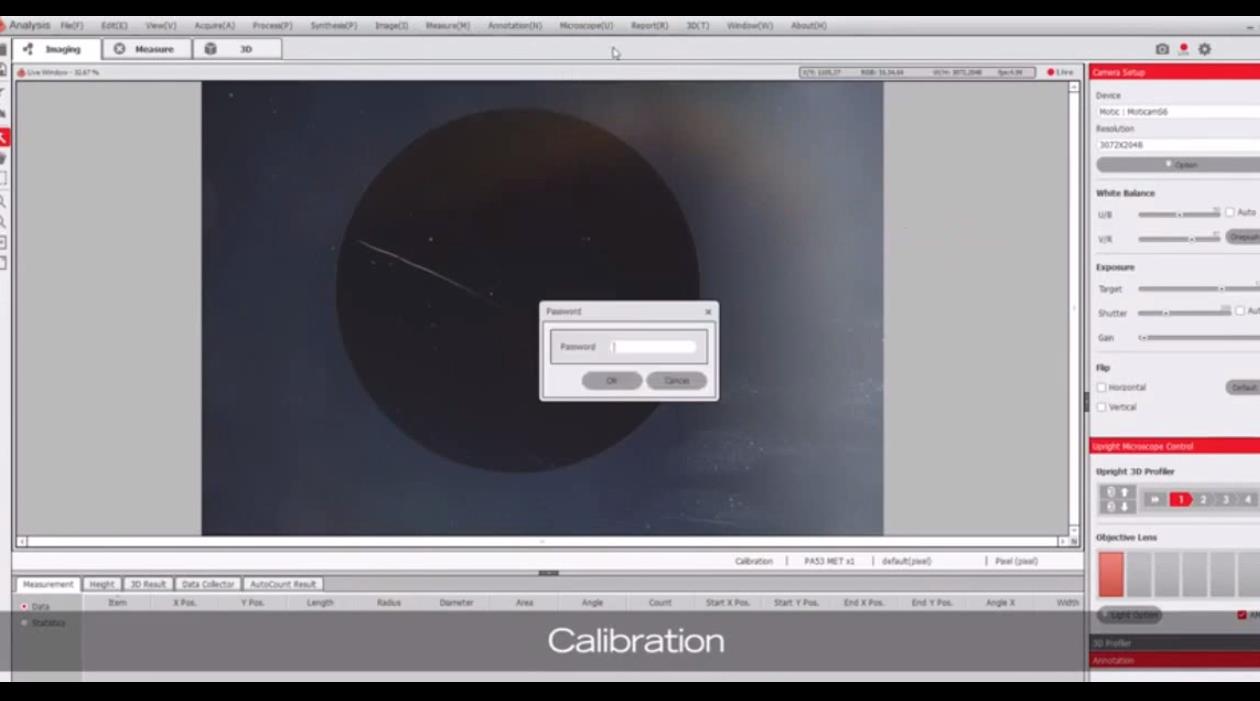Image resolution: width=1260 pixels, height=701 pixels.
Task: Open the settings gear icon
Action: (x=1205, y=49)
